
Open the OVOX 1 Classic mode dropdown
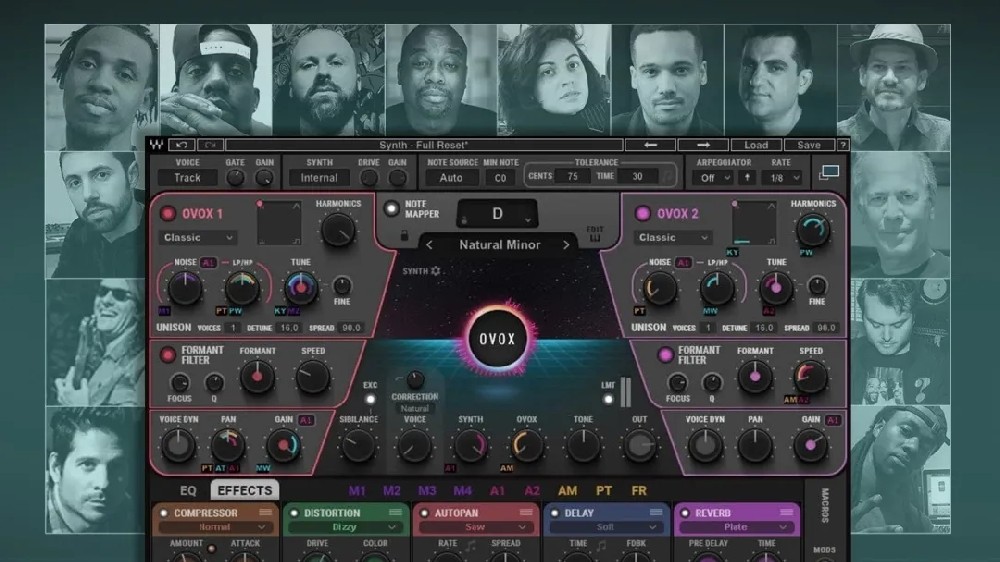pos(198,237)
